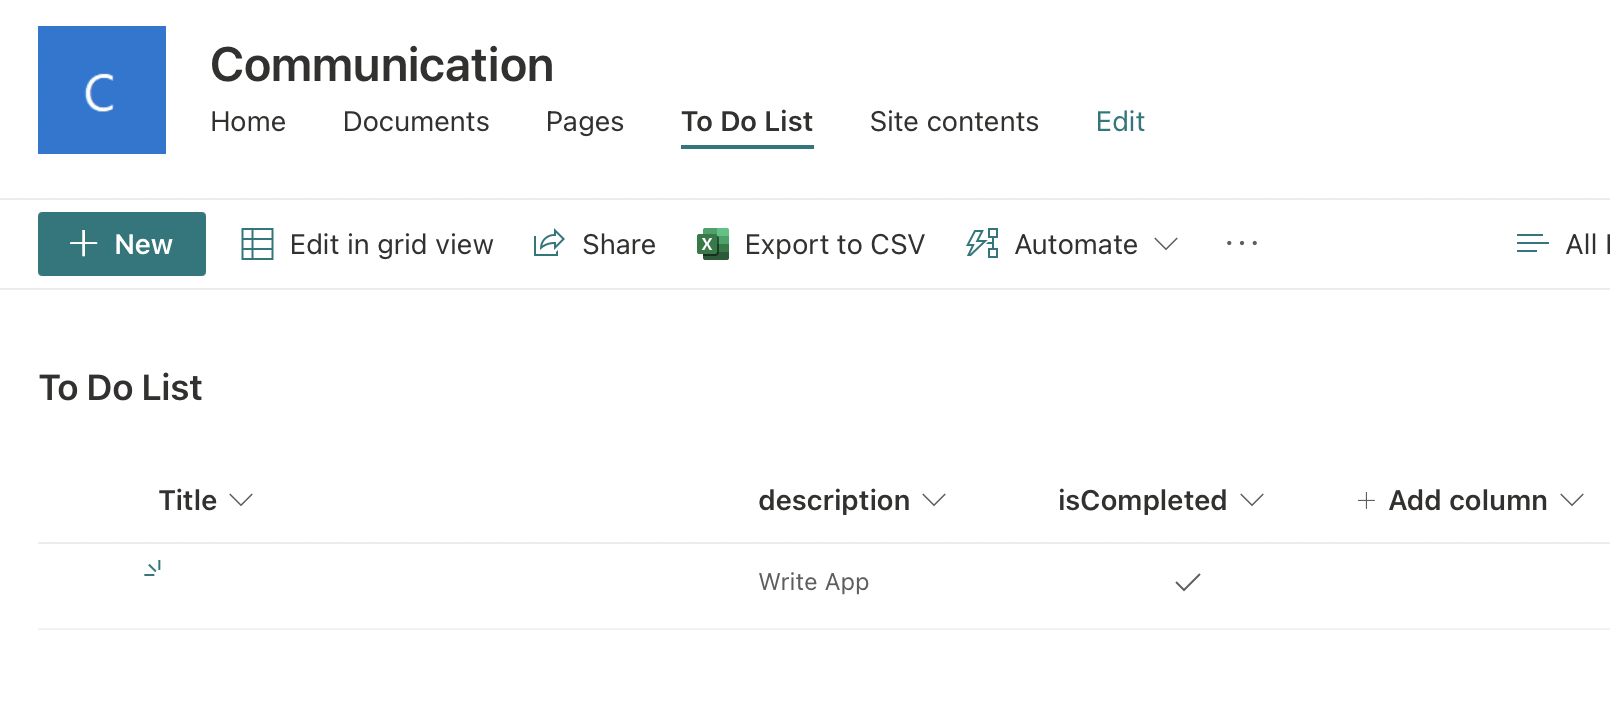Screen dimensions: 1610x722
Task: Open the Title column dropdown
Action: [241, 500]
